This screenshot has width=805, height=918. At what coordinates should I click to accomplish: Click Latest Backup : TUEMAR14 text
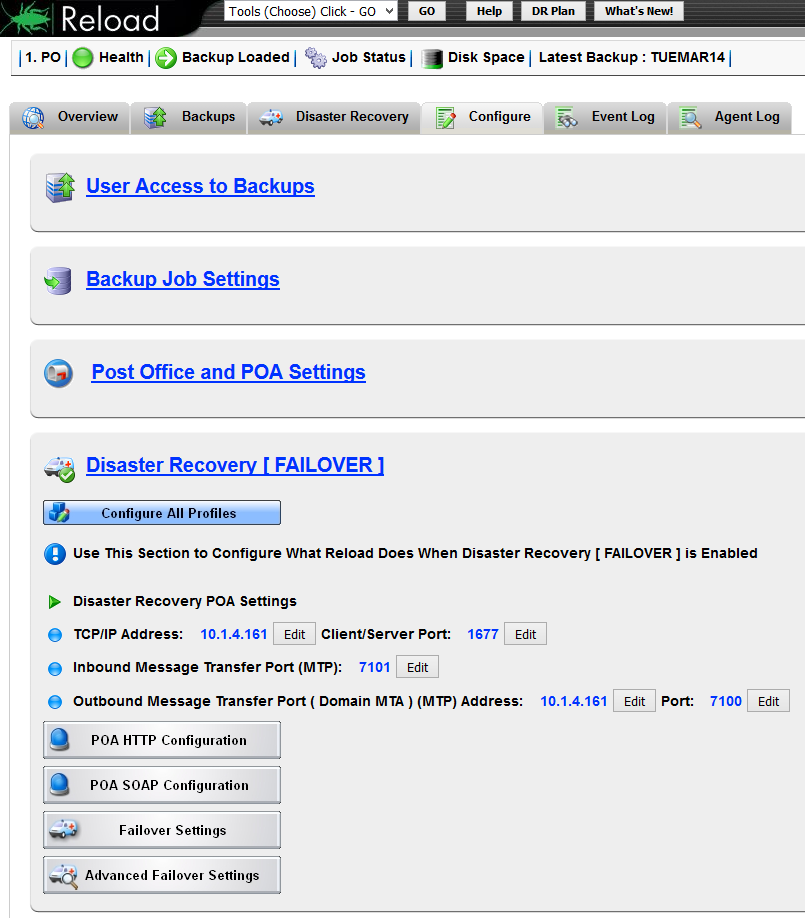632,57
